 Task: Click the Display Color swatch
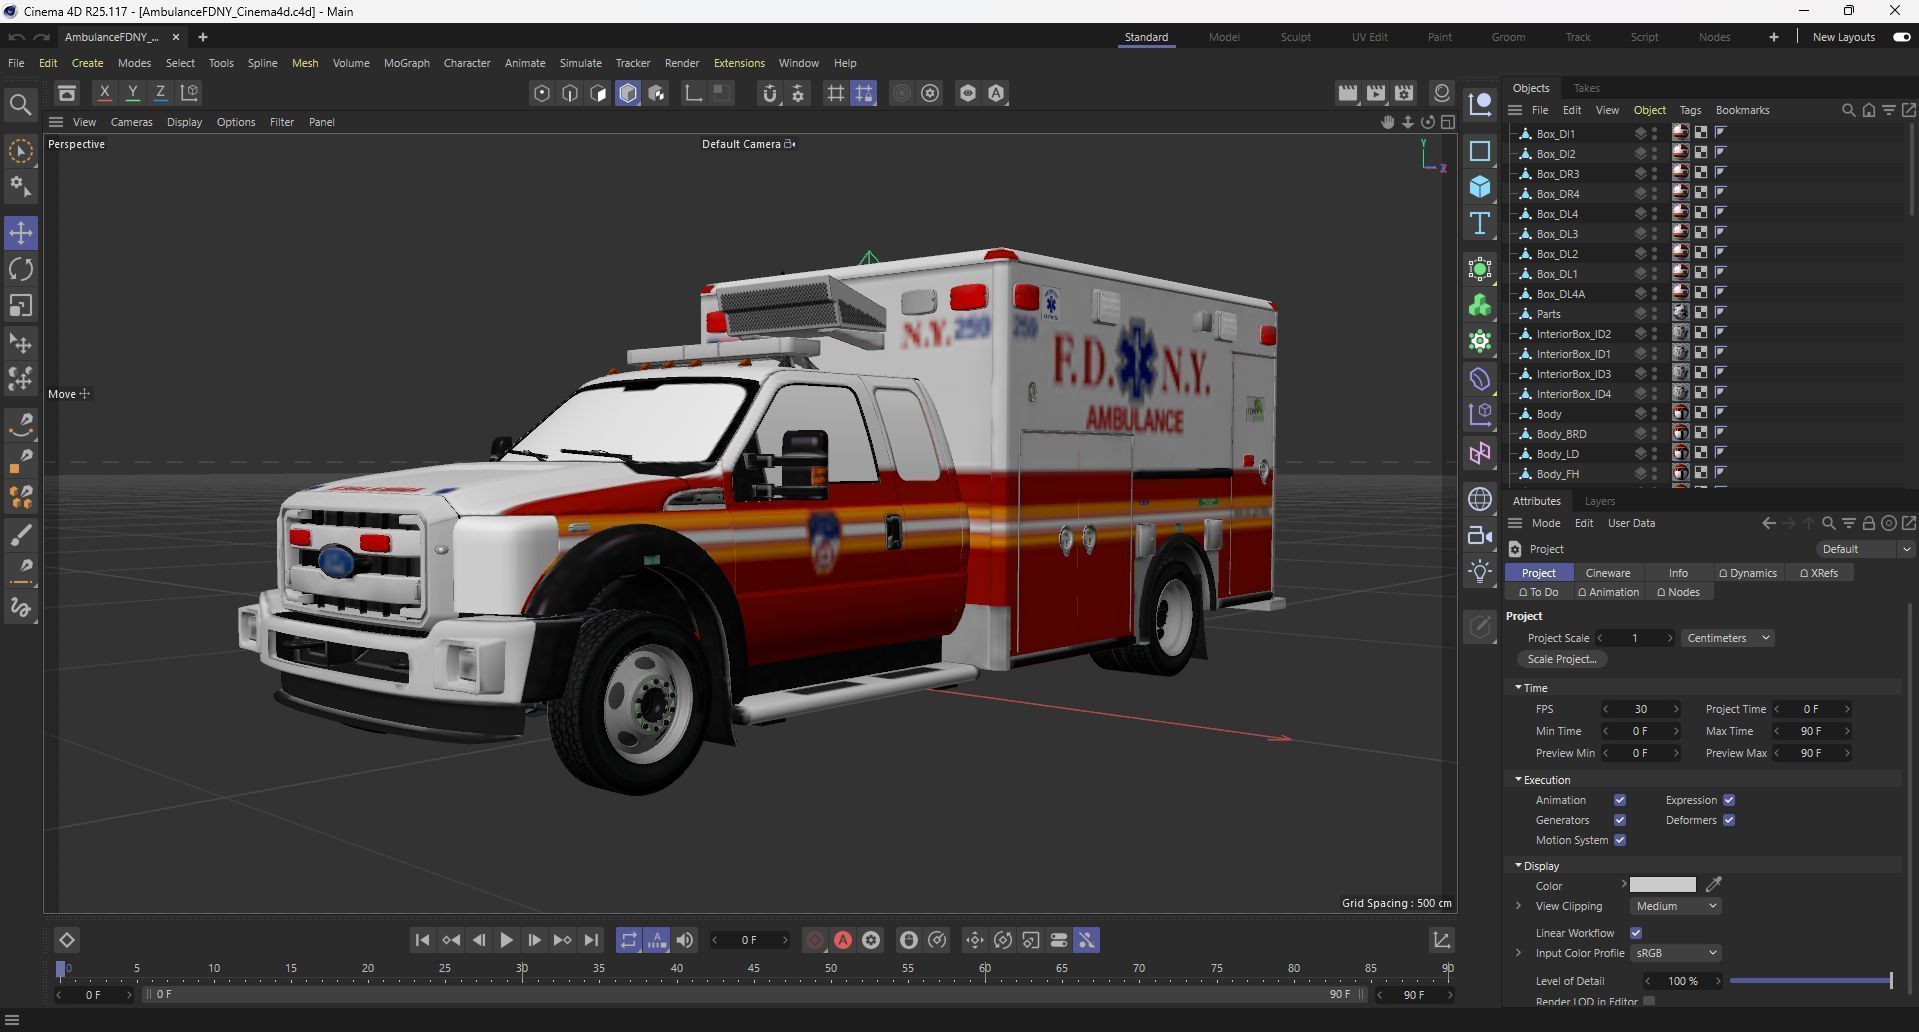point(1662,885)
